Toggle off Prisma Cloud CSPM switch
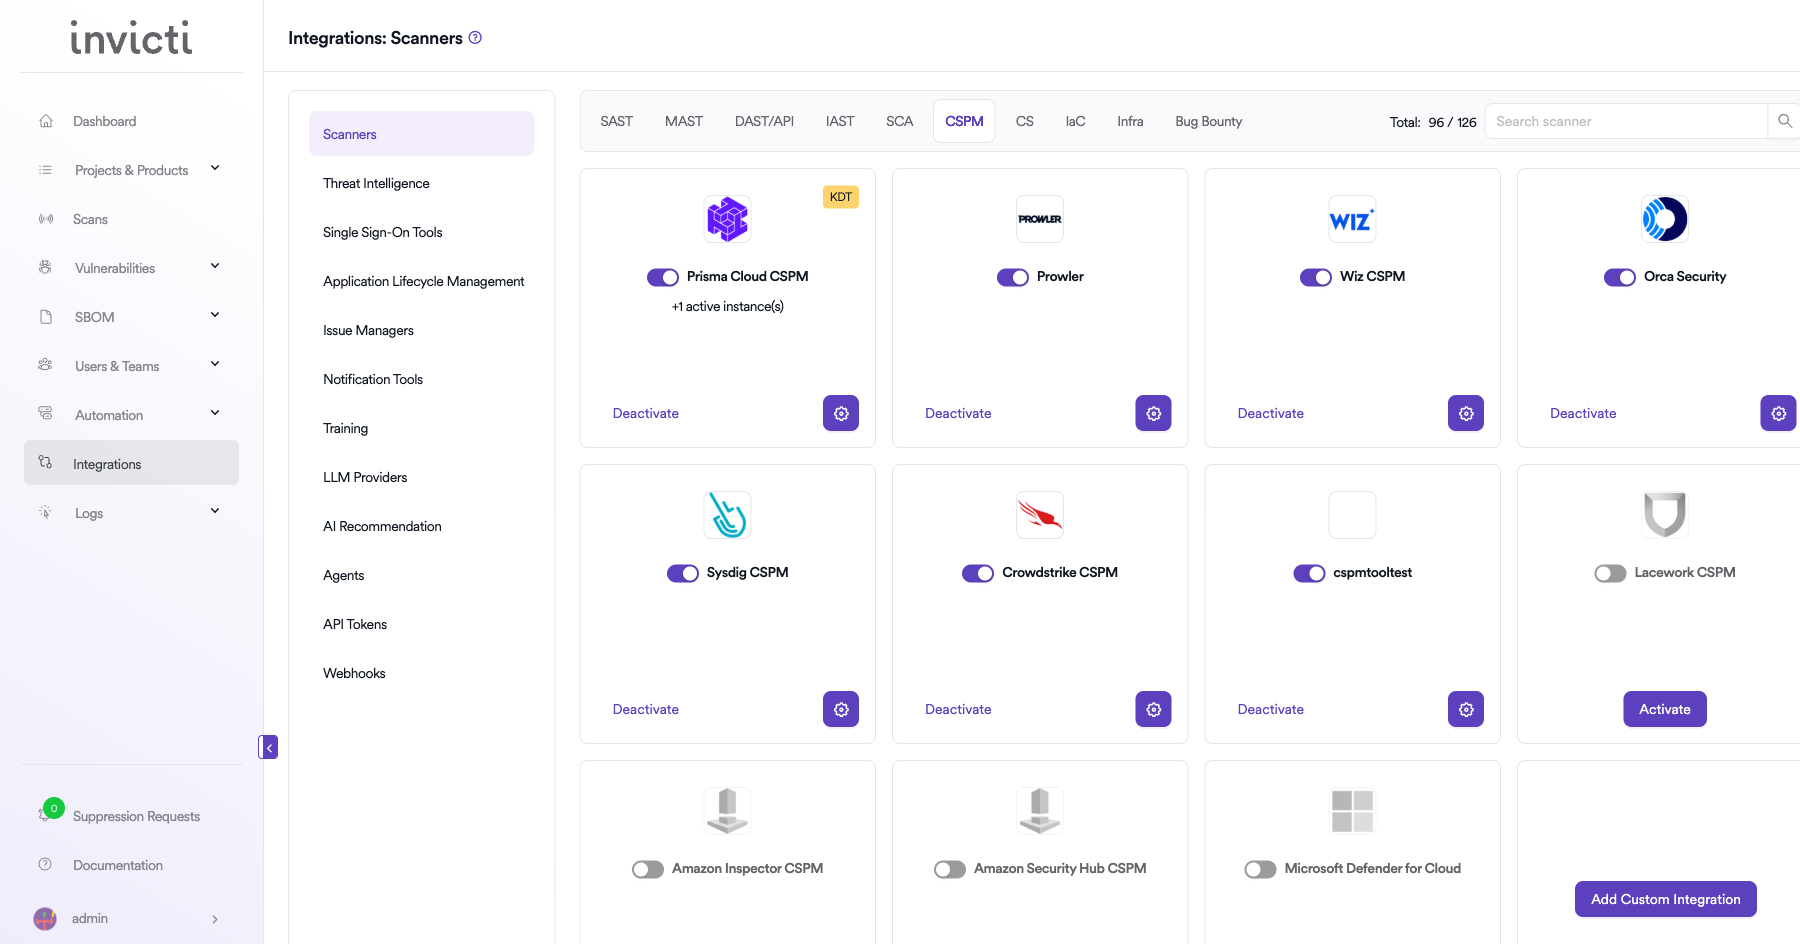The width and height of the screenshot is (1800, 944). tap(662, 277)
